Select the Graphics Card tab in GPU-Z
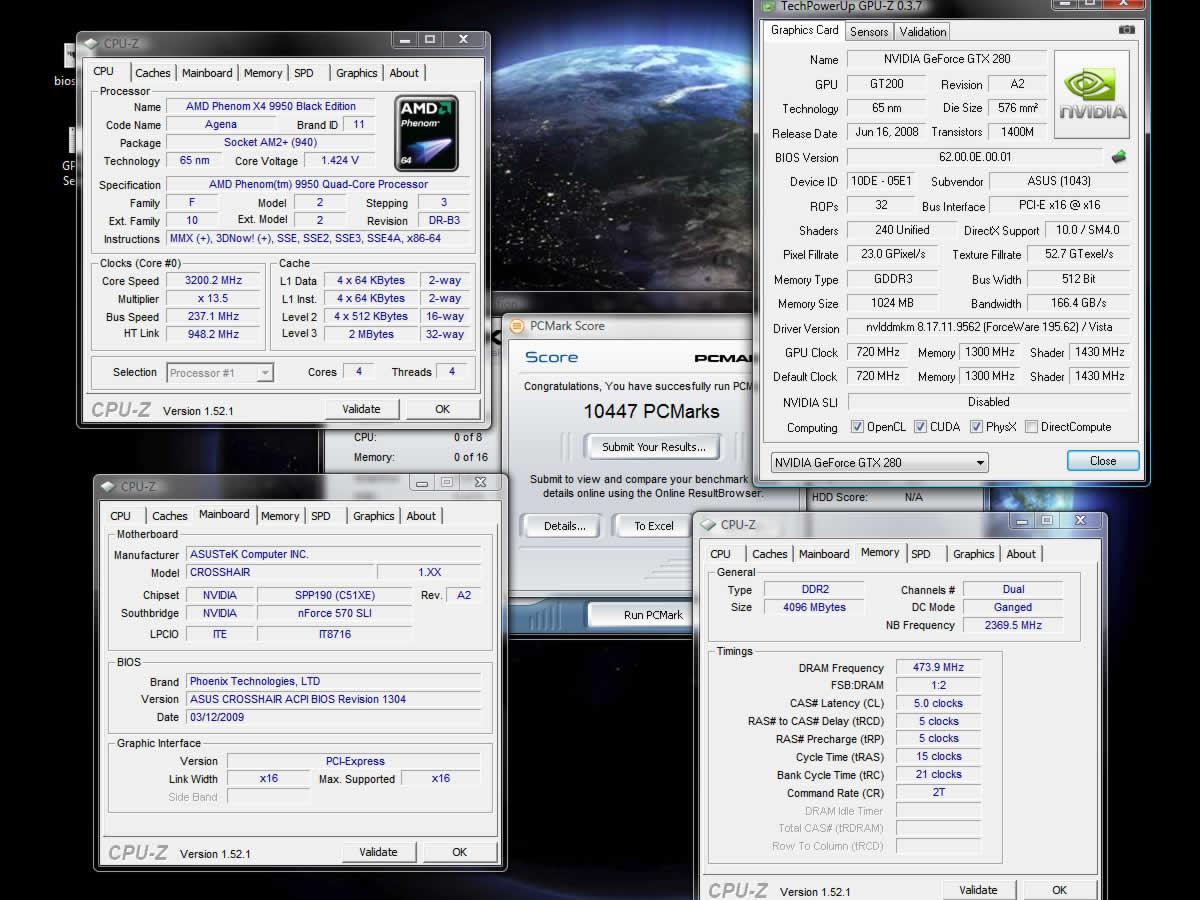Image resolution: width=1200 pixels, height=900 pixels. pyautogui.click(x=804, y=30)
